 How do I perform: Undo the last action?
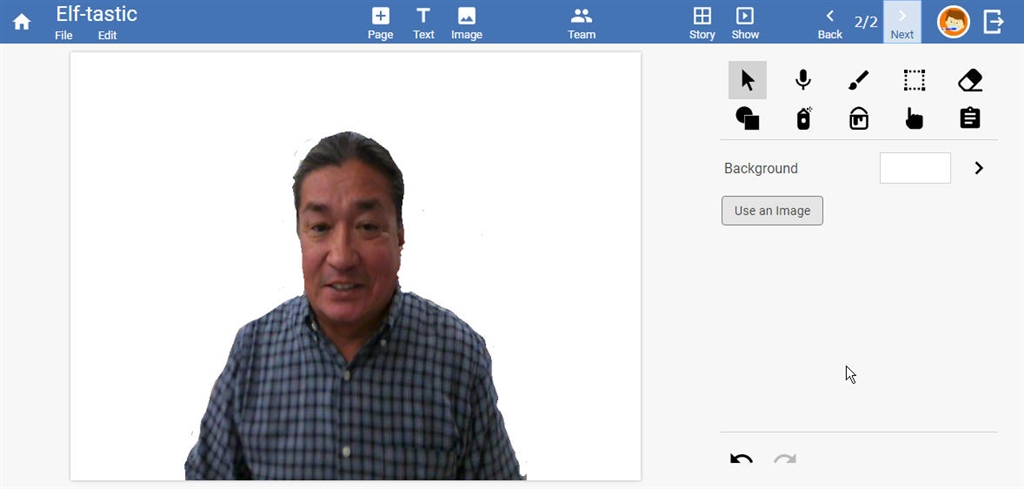[741, 458]
